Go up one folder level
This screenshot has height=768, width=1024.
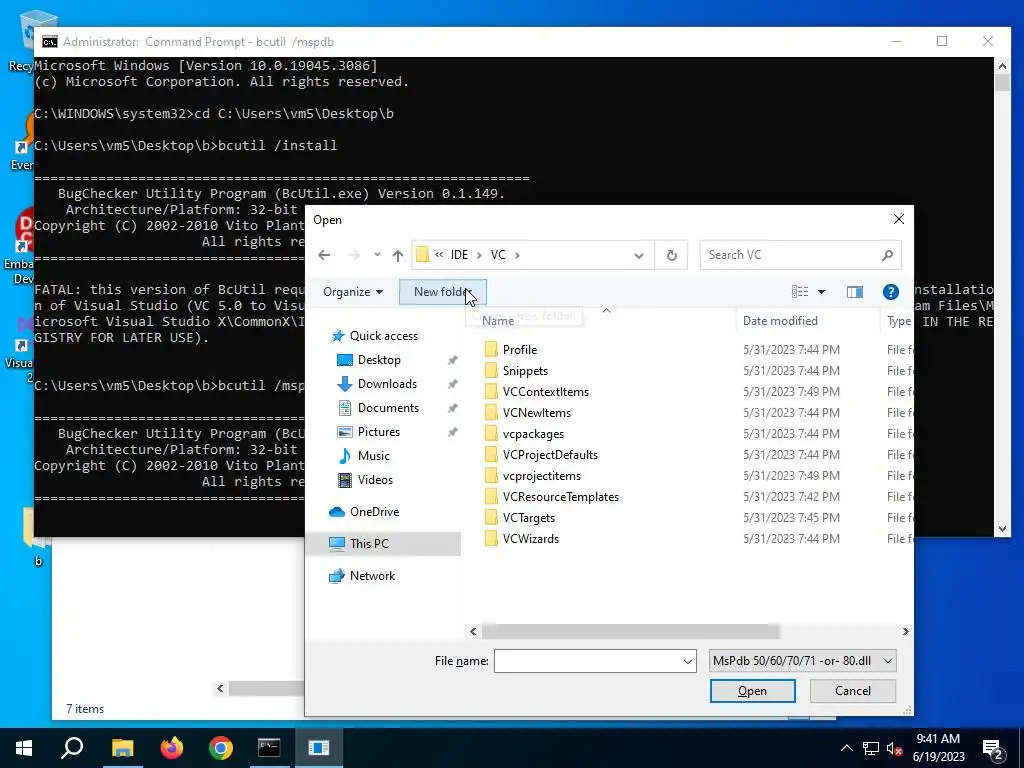pyautogui.click(x=398, y=255)
